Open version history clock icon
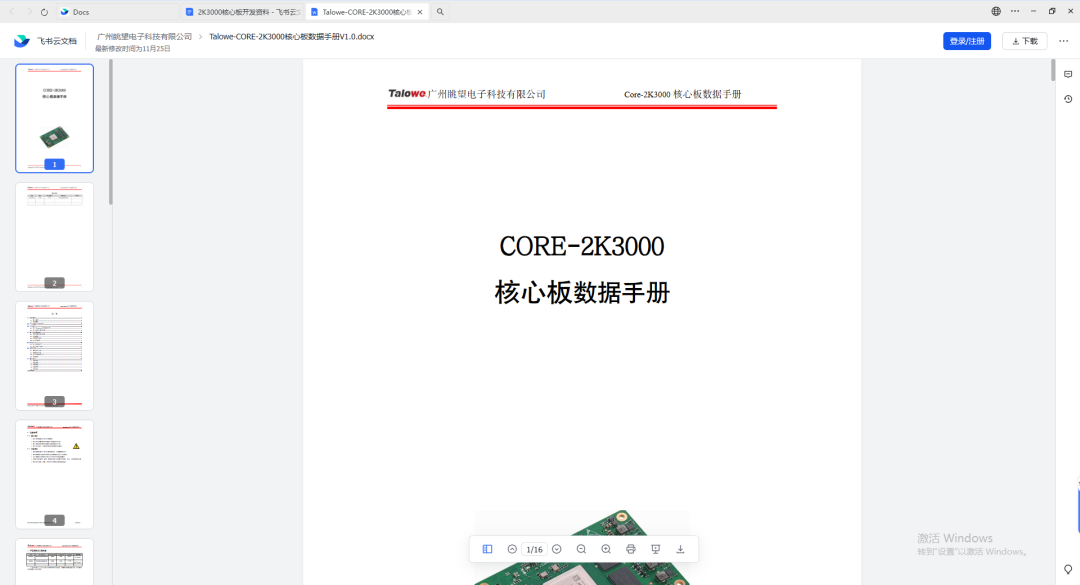 point(1068,99)
